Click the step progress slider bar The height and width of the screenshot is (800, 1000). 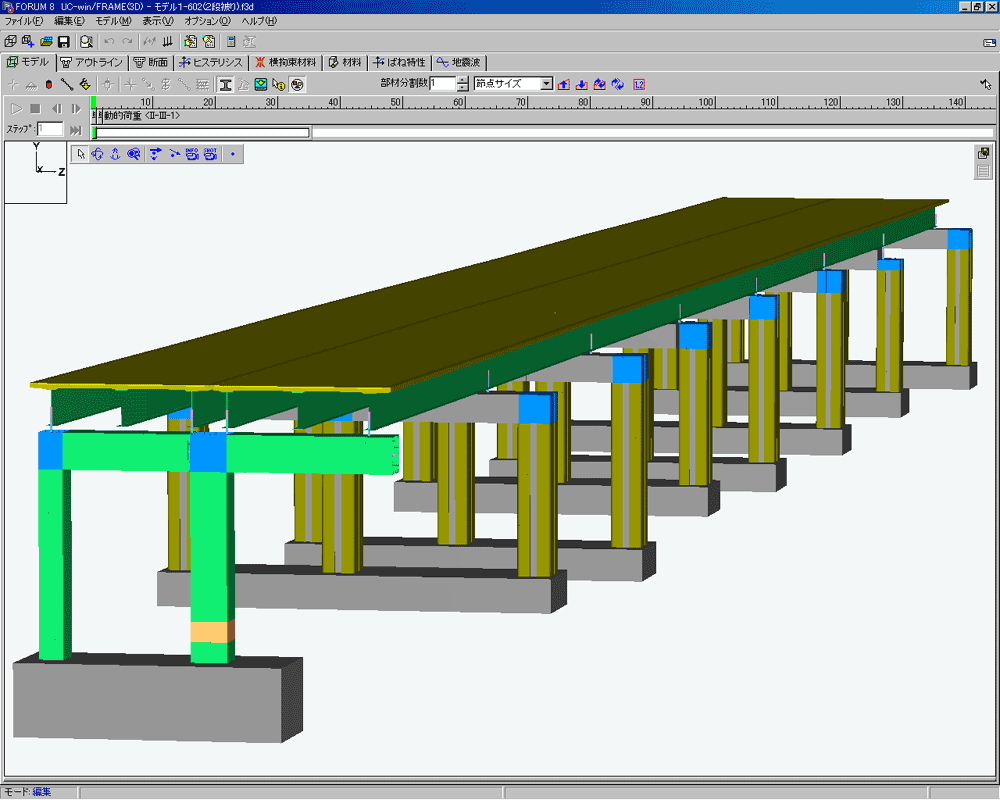click(x=202, y=132)
